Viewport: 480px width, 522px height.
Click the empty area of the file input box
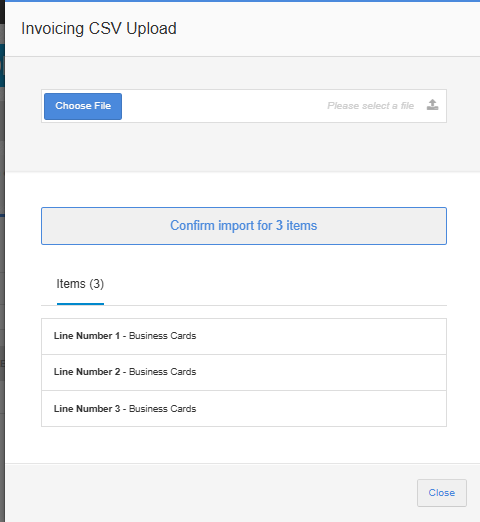(223, 106)
